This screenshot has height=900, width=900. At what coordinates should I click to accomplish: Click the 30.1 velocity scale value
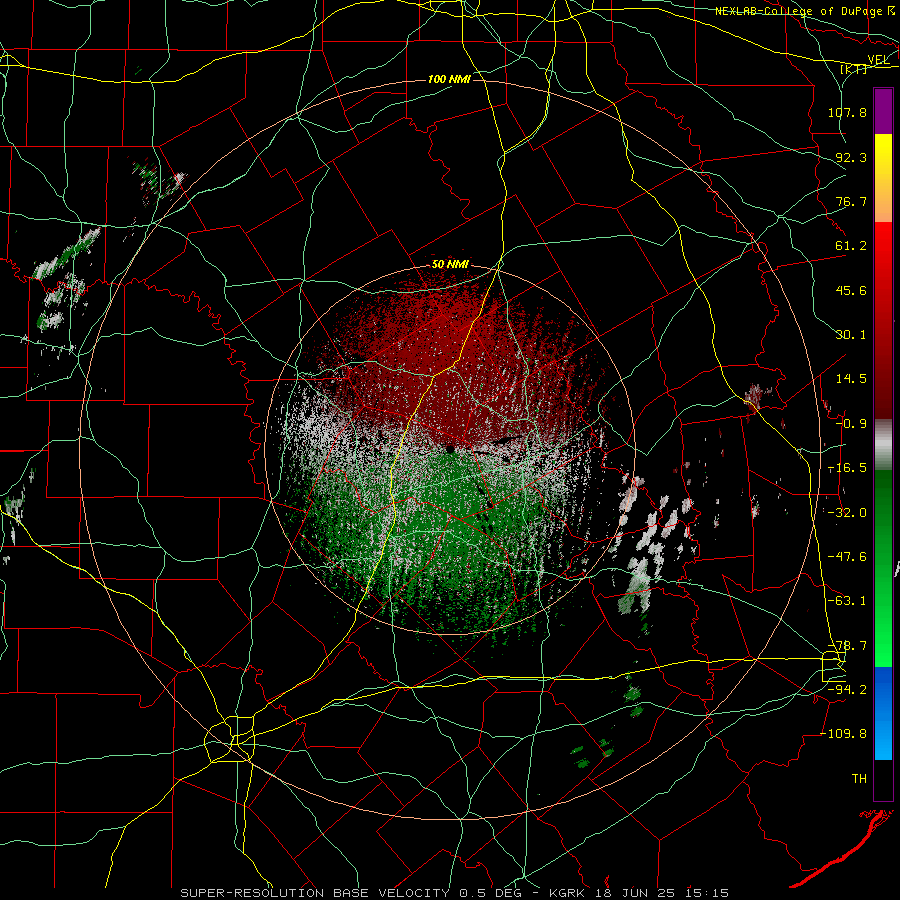click(x=851, y=335)
